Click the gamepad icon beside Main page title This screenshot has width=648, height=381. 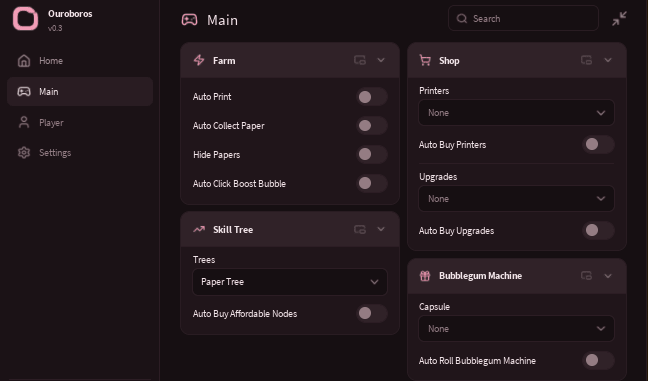tap(190, 19)
